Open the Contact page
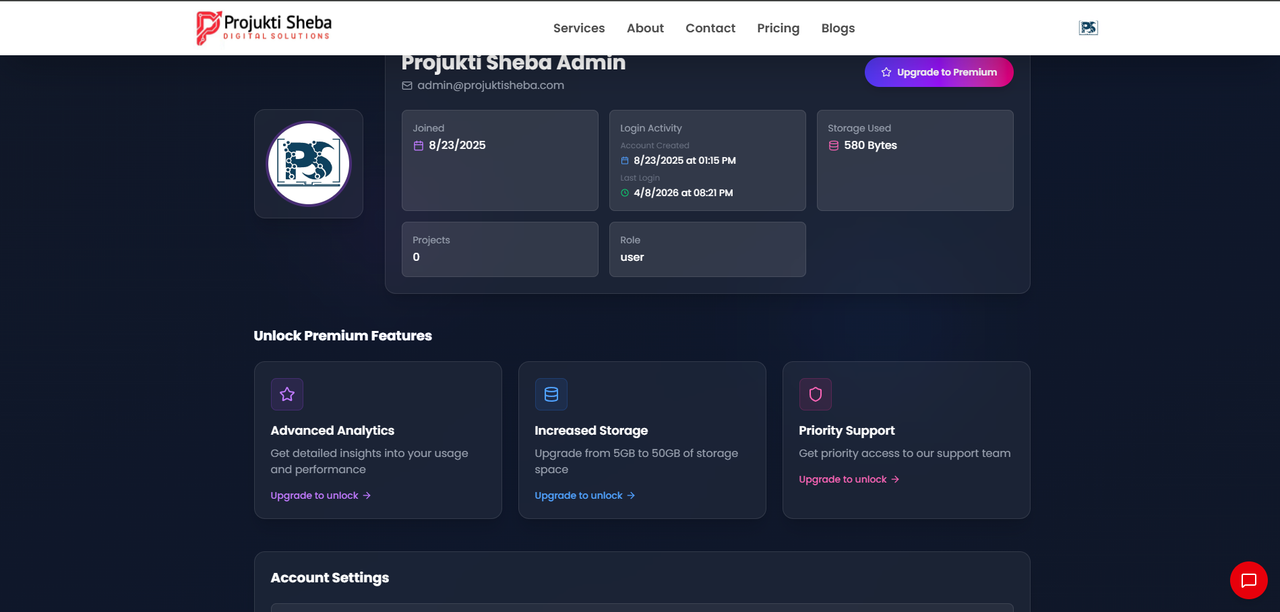Image resolution: width=1280 pixels, height=612 pixels. click(710, 28)
